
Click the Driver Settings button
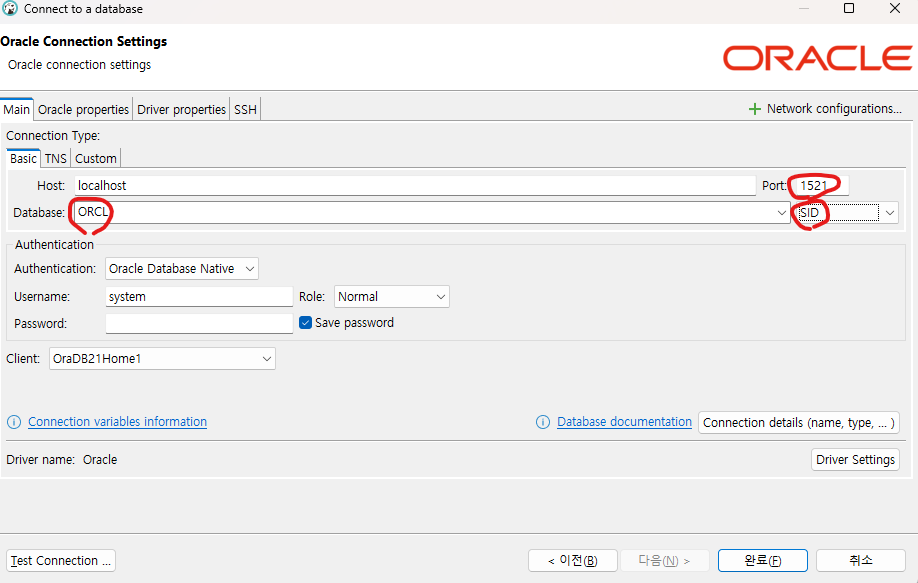click(855, 459)
